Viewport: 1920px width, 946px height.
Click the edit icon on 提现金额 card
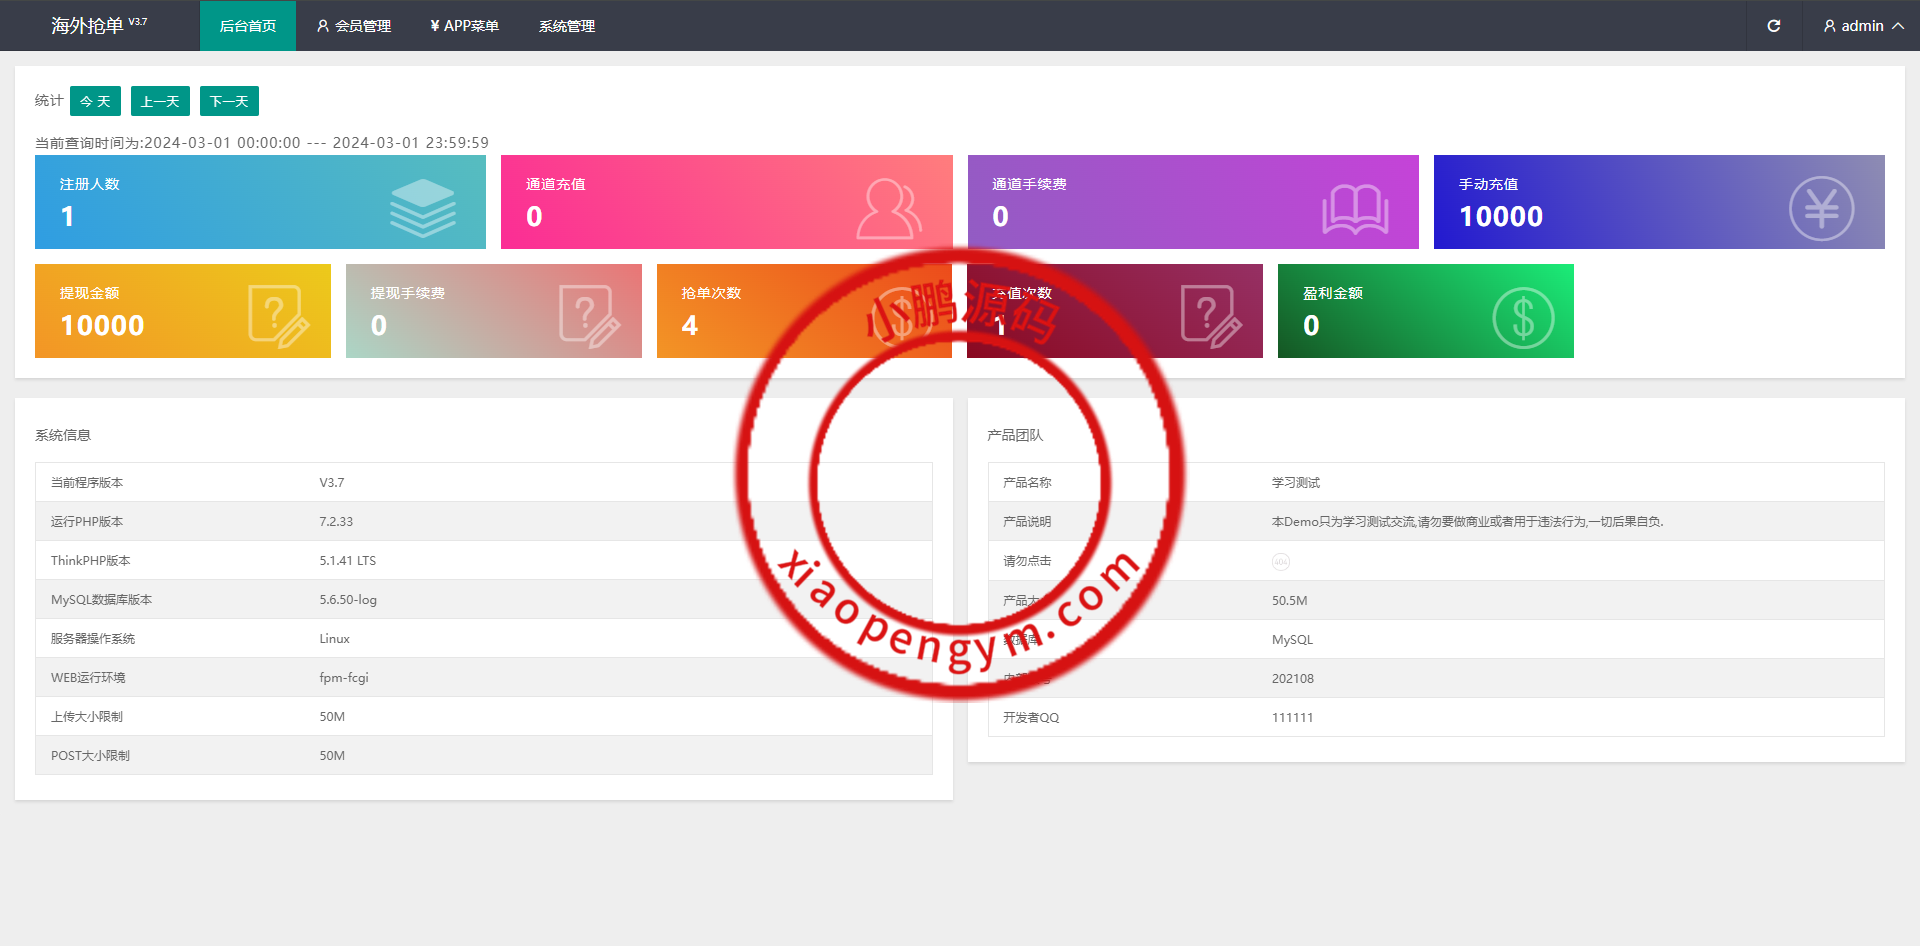(x=278, y=316)
